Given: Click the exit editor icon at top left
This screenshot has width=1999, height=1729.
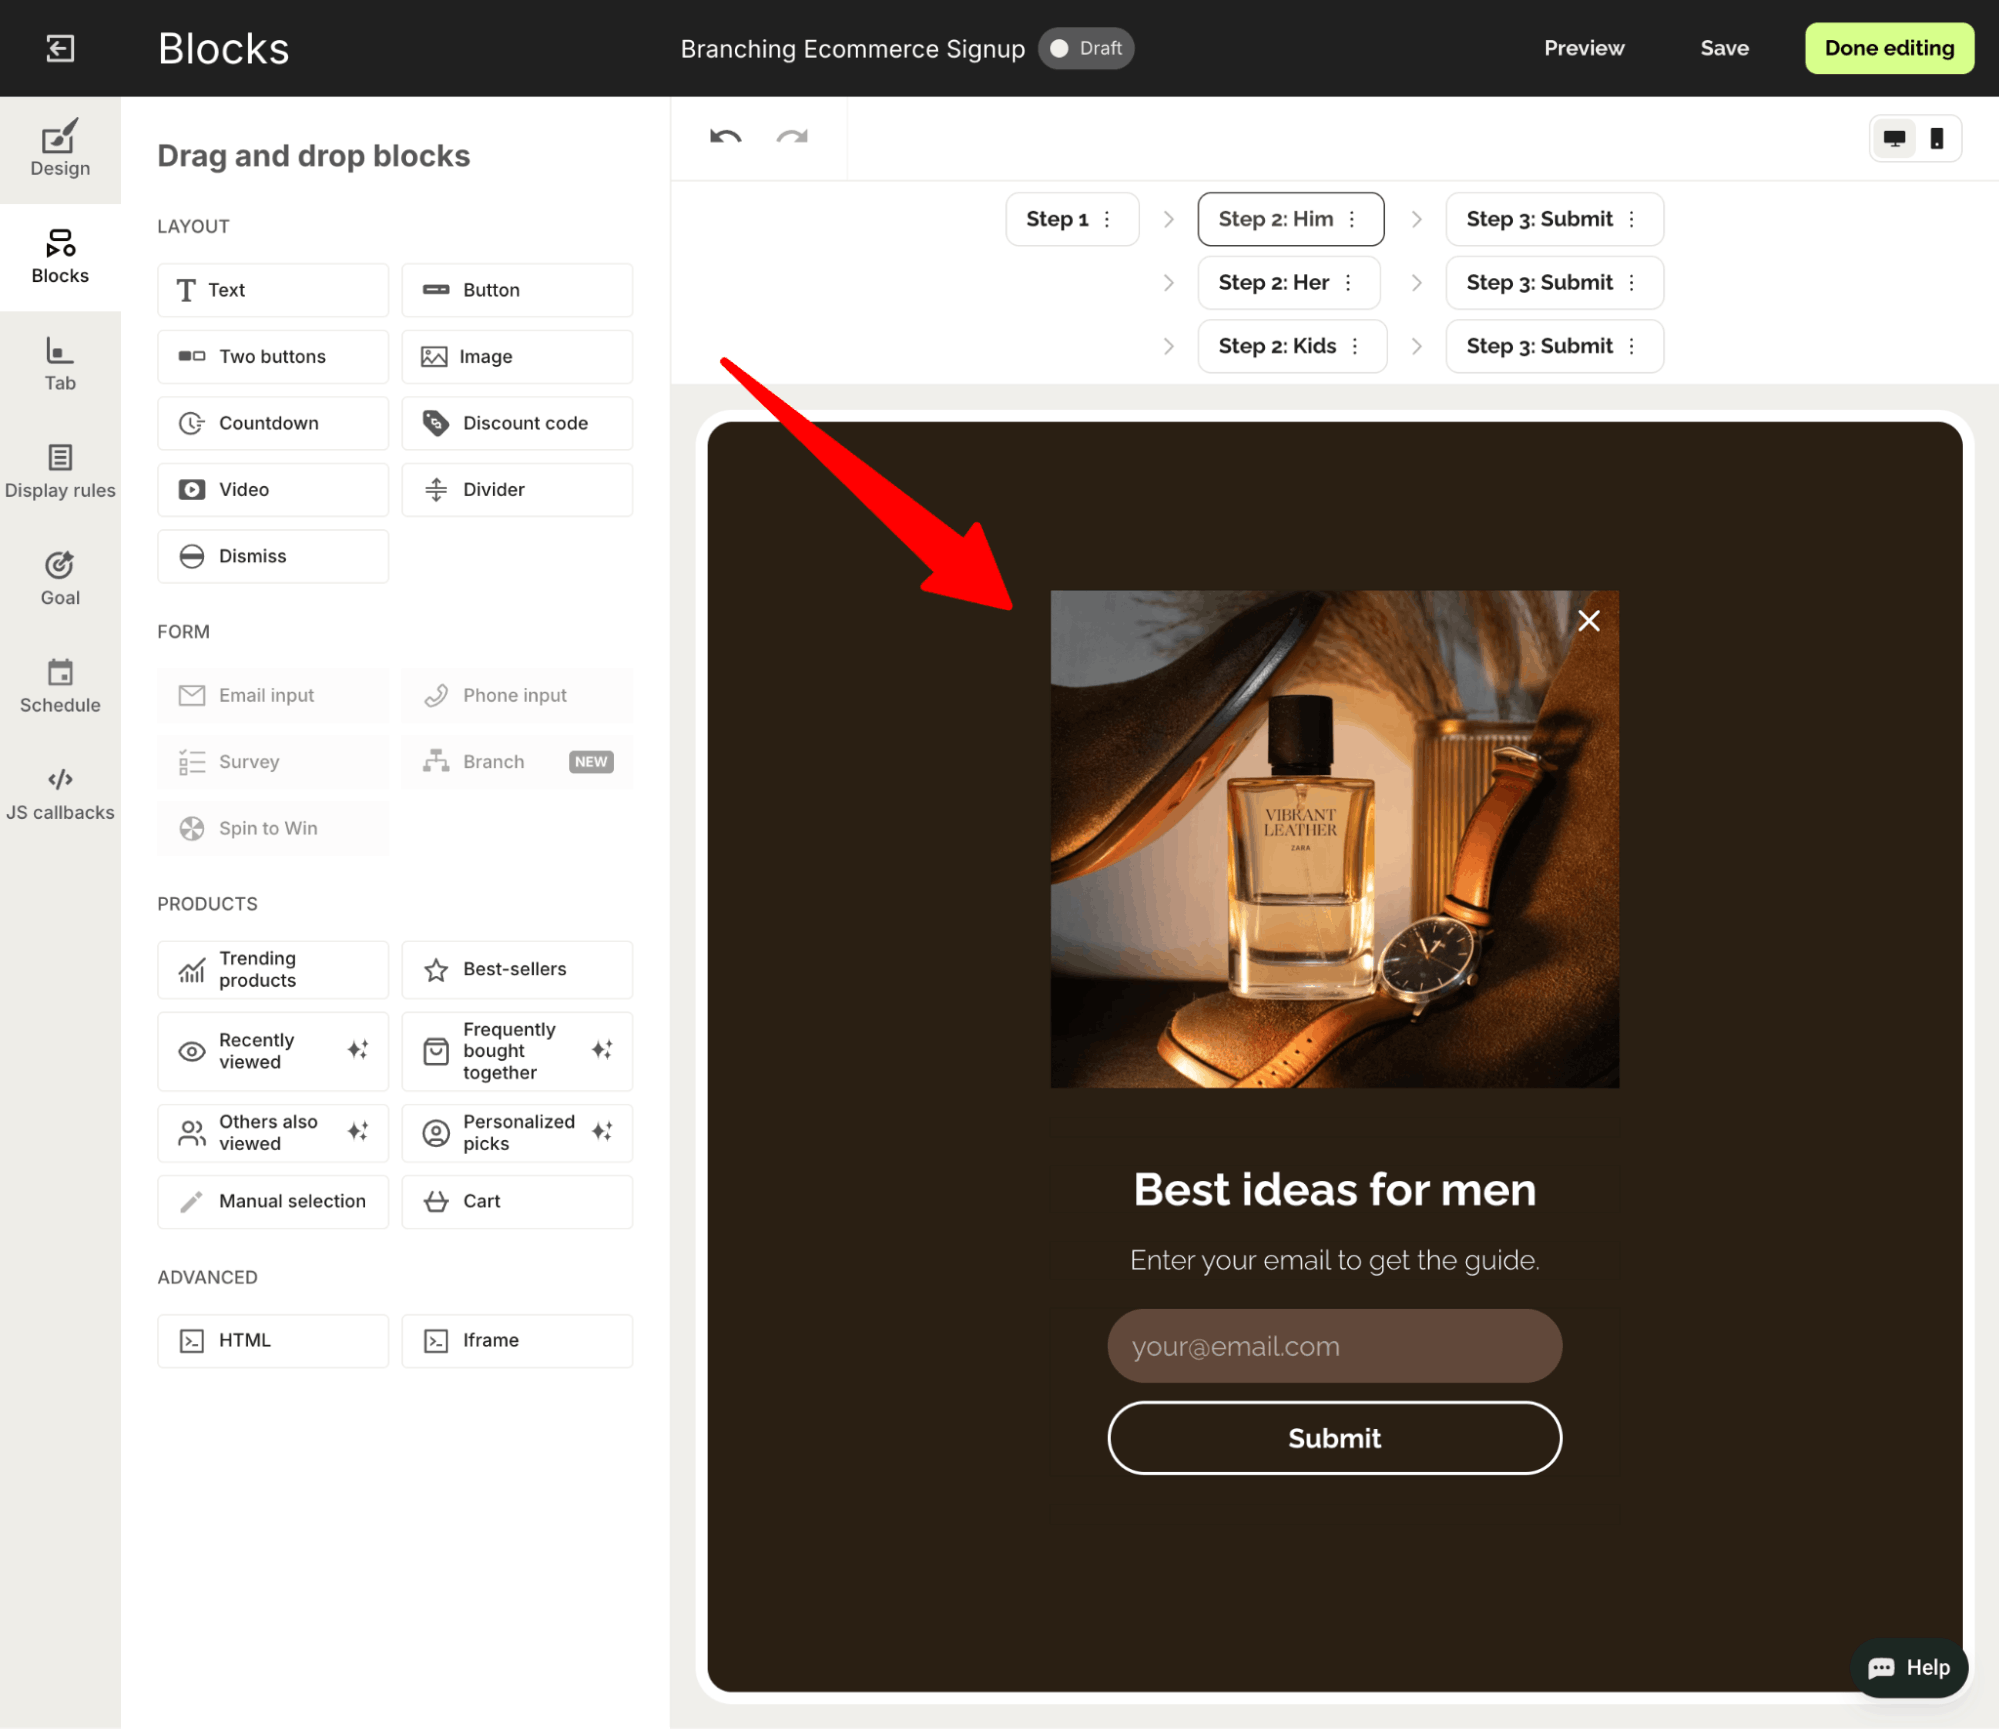Looking at the screenshot, I should (60, 48).
